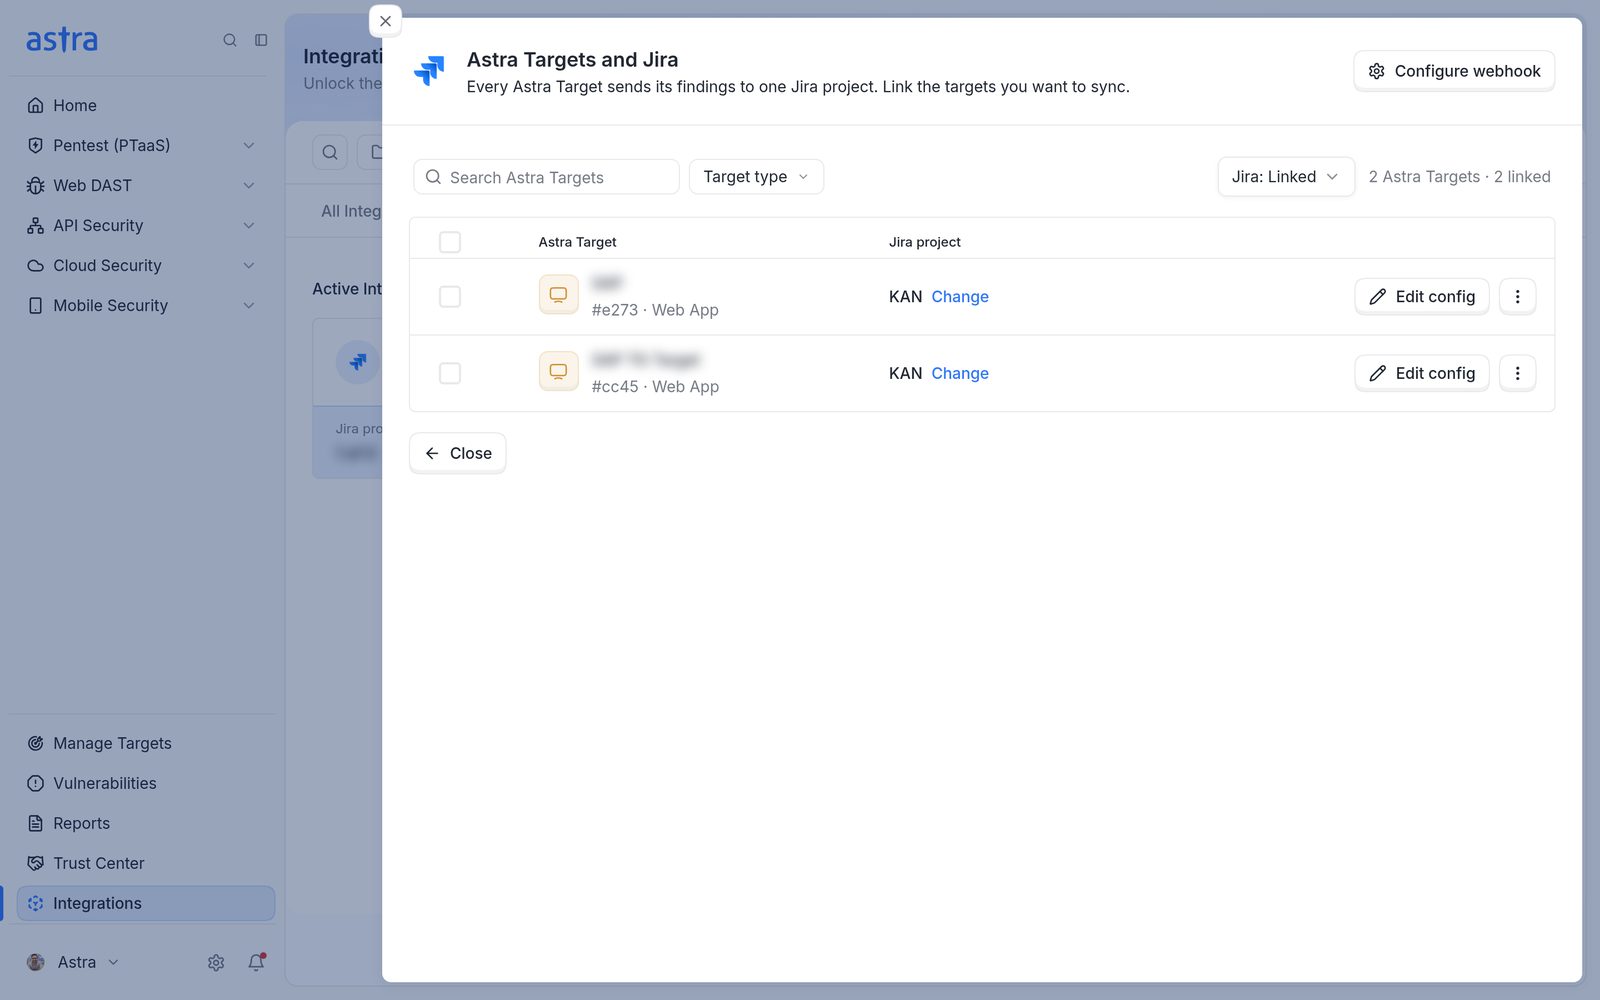Click the Jira icon in Active Integrations card

tap(357, 362)
